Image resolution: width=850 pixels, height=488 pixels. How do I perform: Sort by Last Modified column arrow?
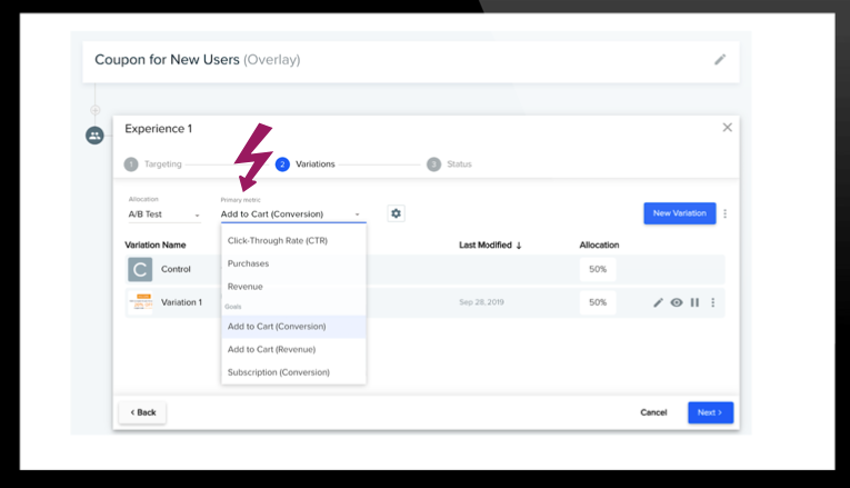519,245
